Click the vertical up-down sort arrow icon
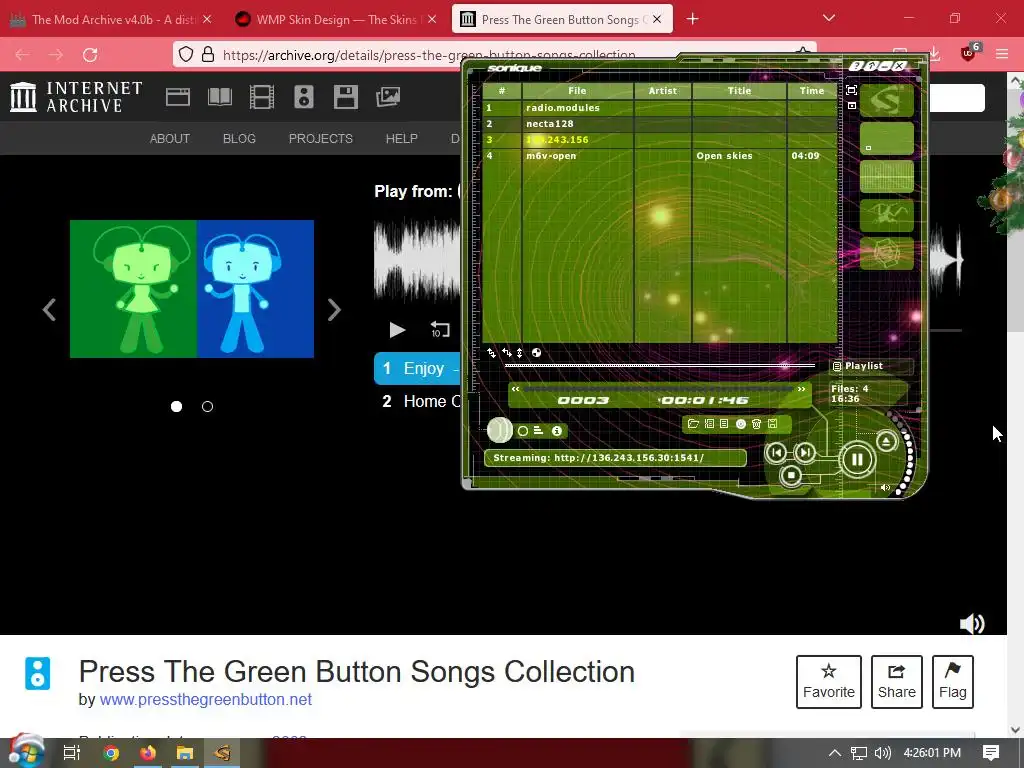 click(x=520, y=353)
